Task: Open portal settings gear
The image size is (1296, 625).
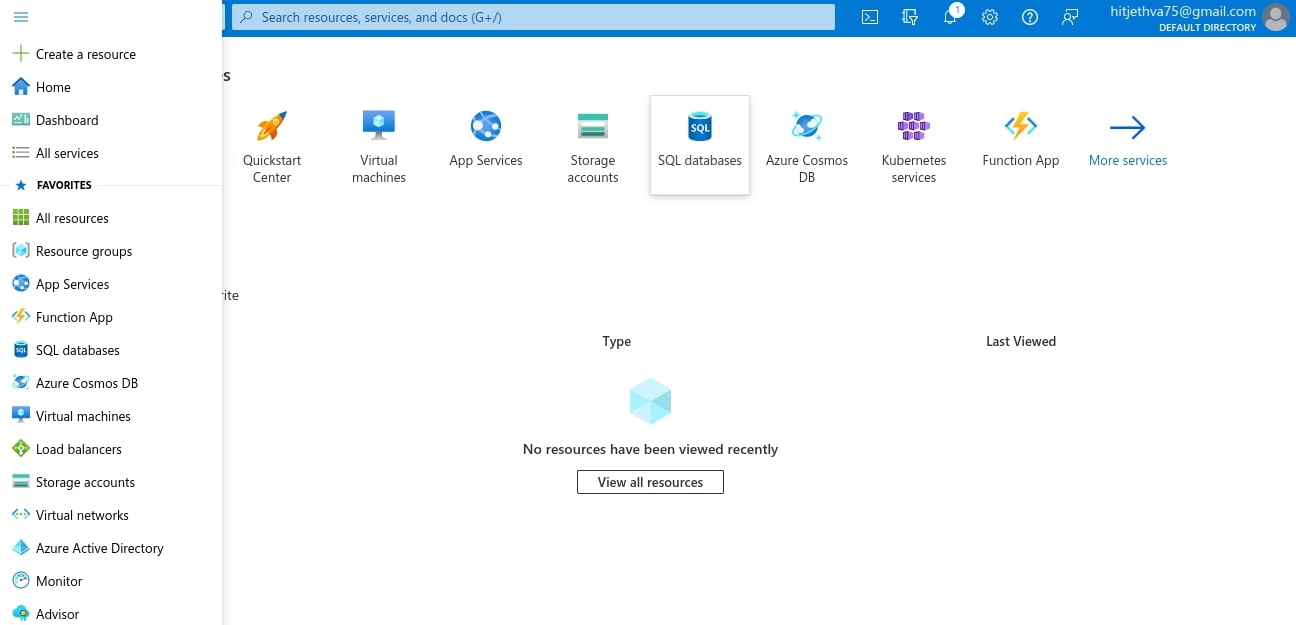Action: [990, 17]
